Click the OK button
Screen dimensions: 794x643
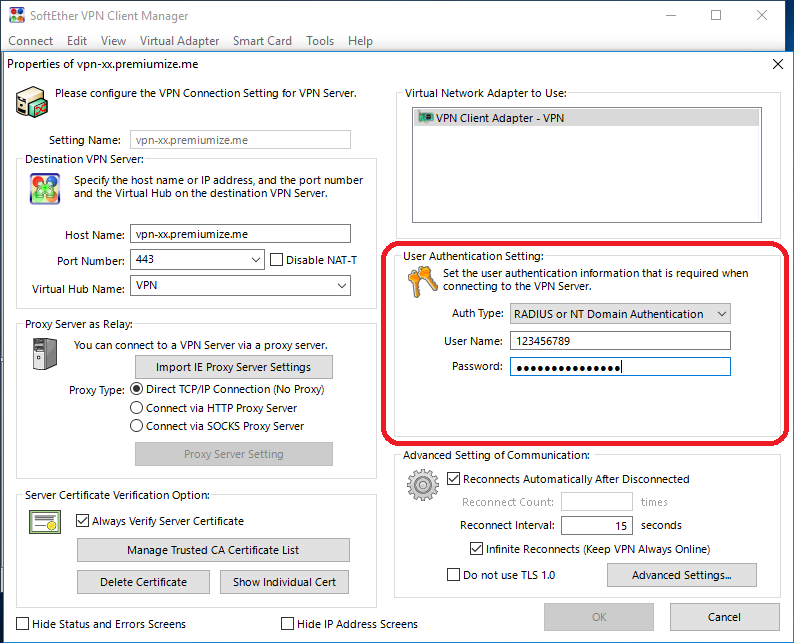pos(599,617)
